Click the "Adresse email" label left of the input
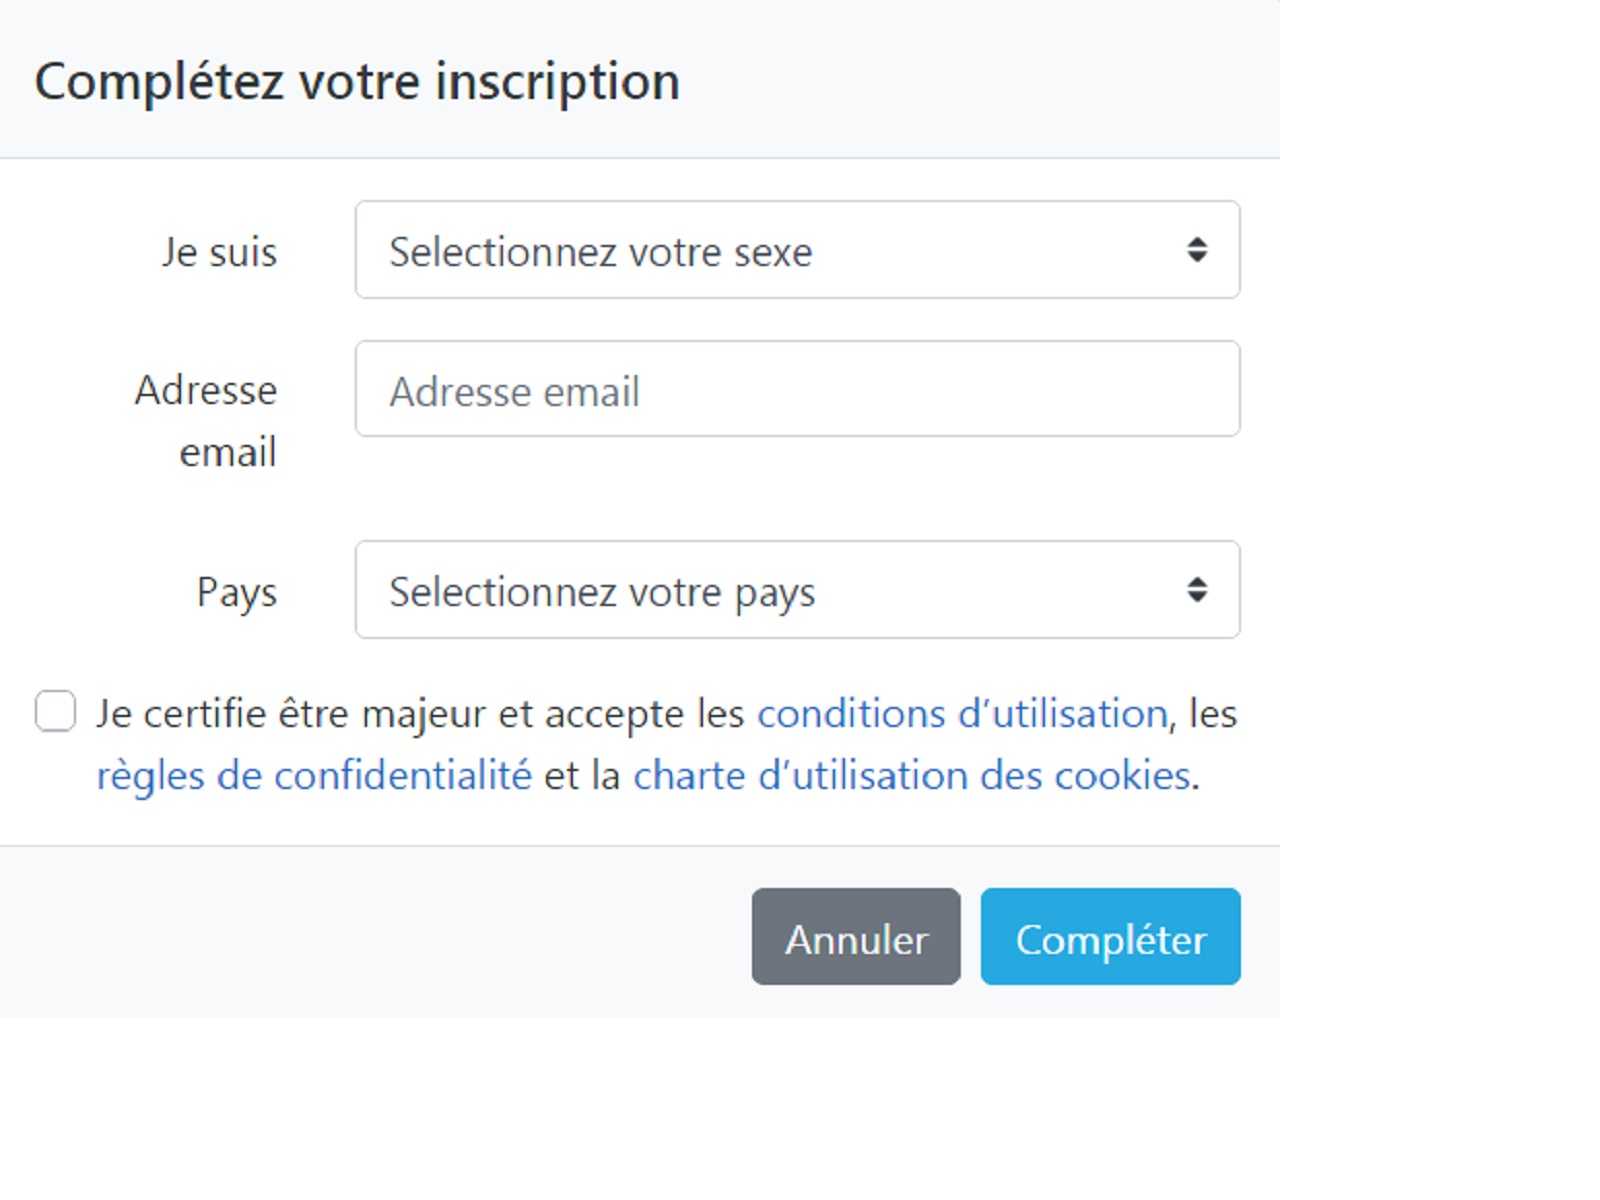 [x=207, y=420]
